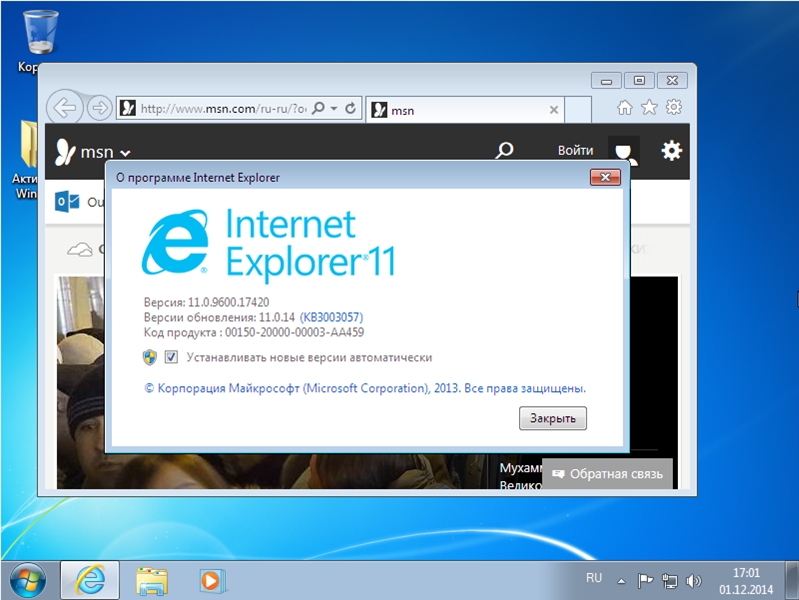
Task: Open a new blank tab
Action: click(578, 110)
